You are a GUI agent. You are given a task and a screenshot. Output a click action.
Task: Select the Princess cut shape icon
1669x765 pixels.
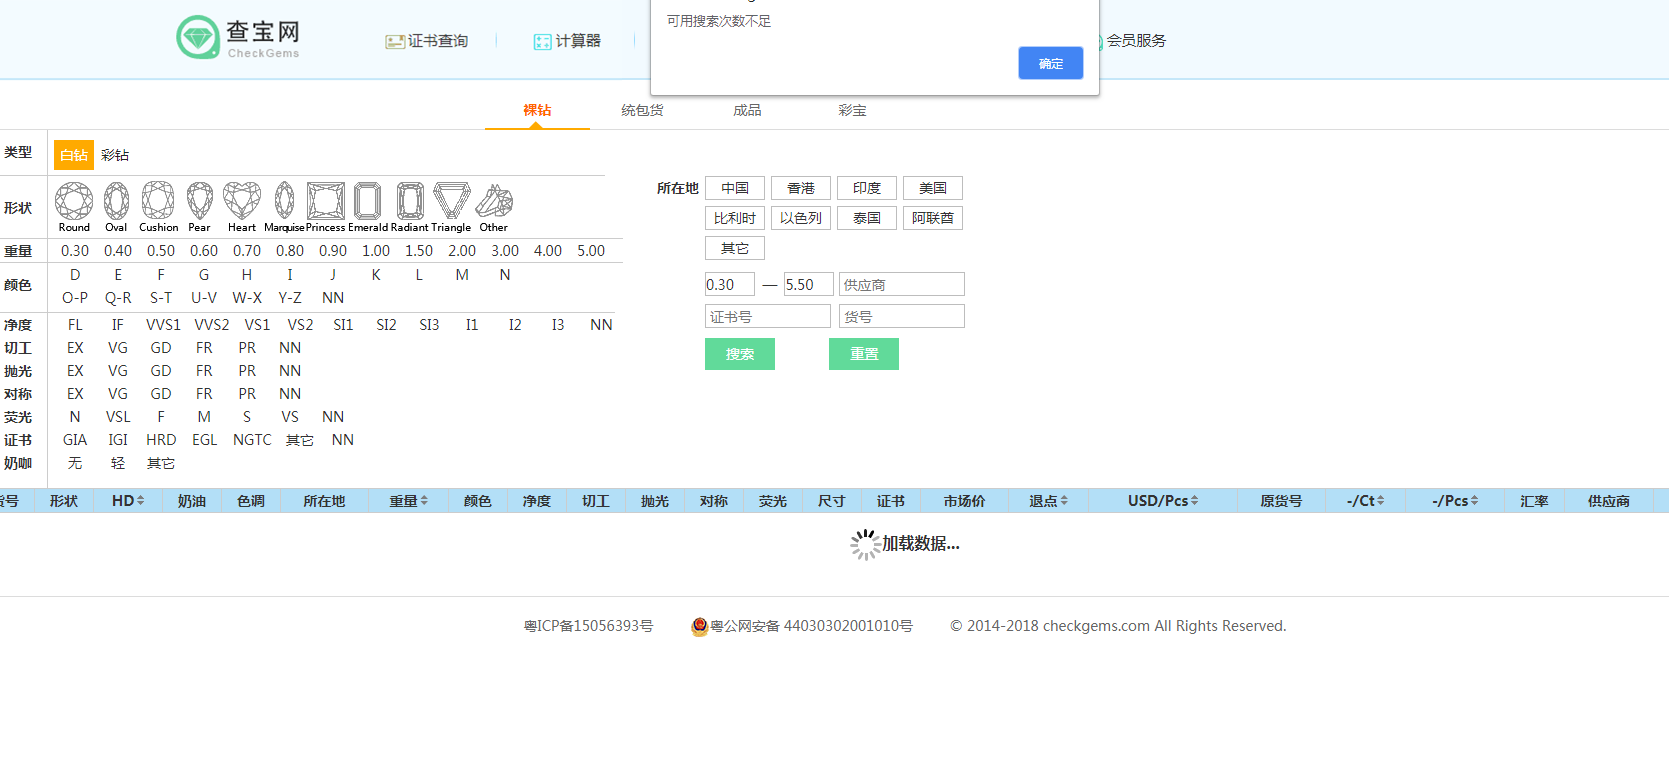[325, 201]
